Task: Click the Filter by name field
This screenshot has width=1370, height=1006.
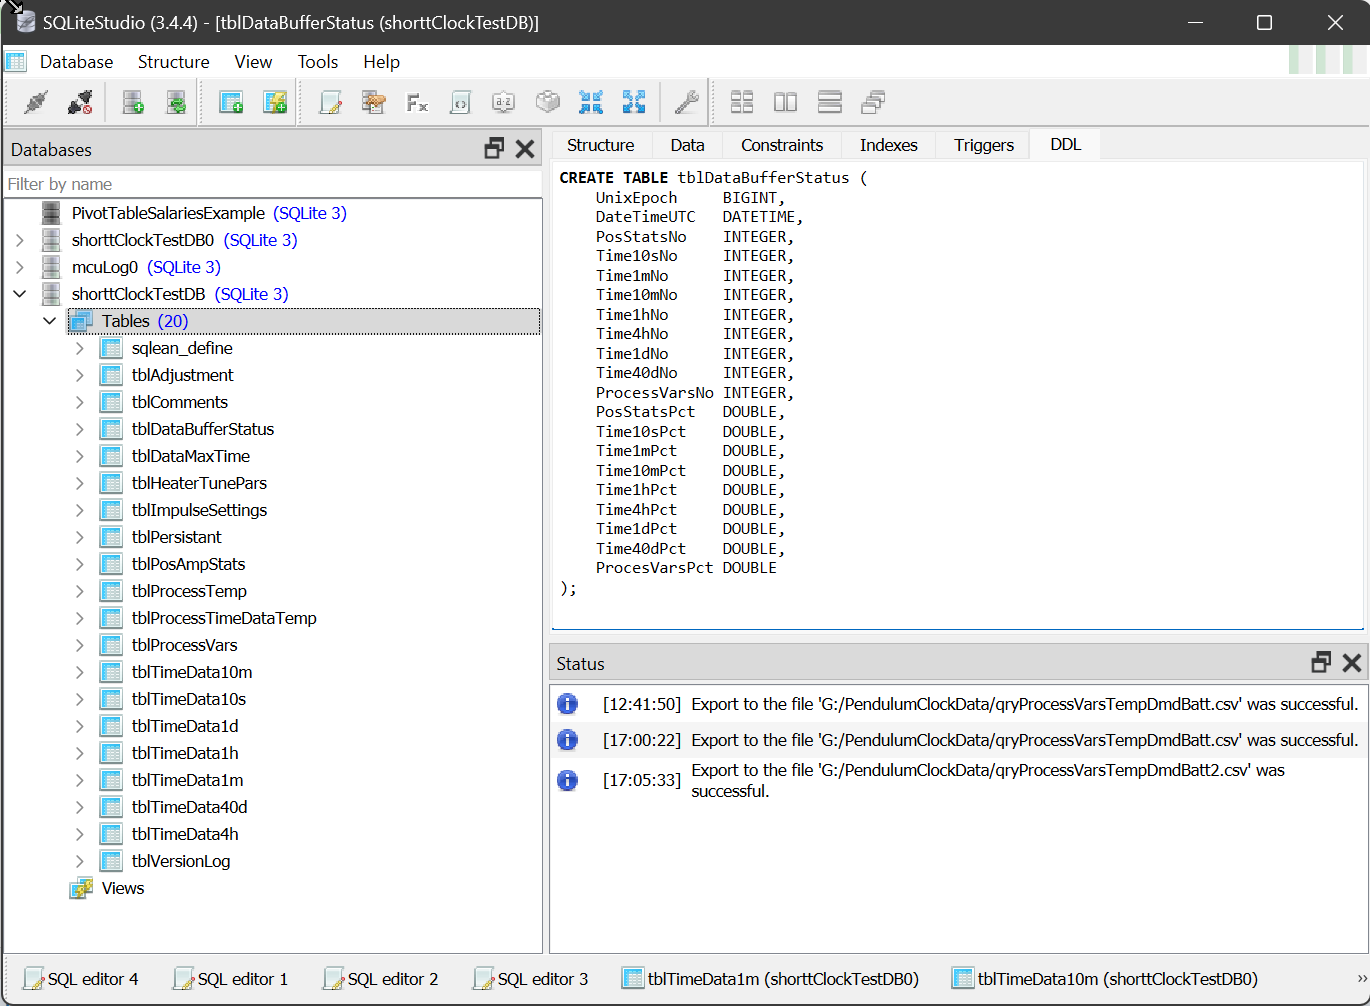Action: click(x=270, y=184)
